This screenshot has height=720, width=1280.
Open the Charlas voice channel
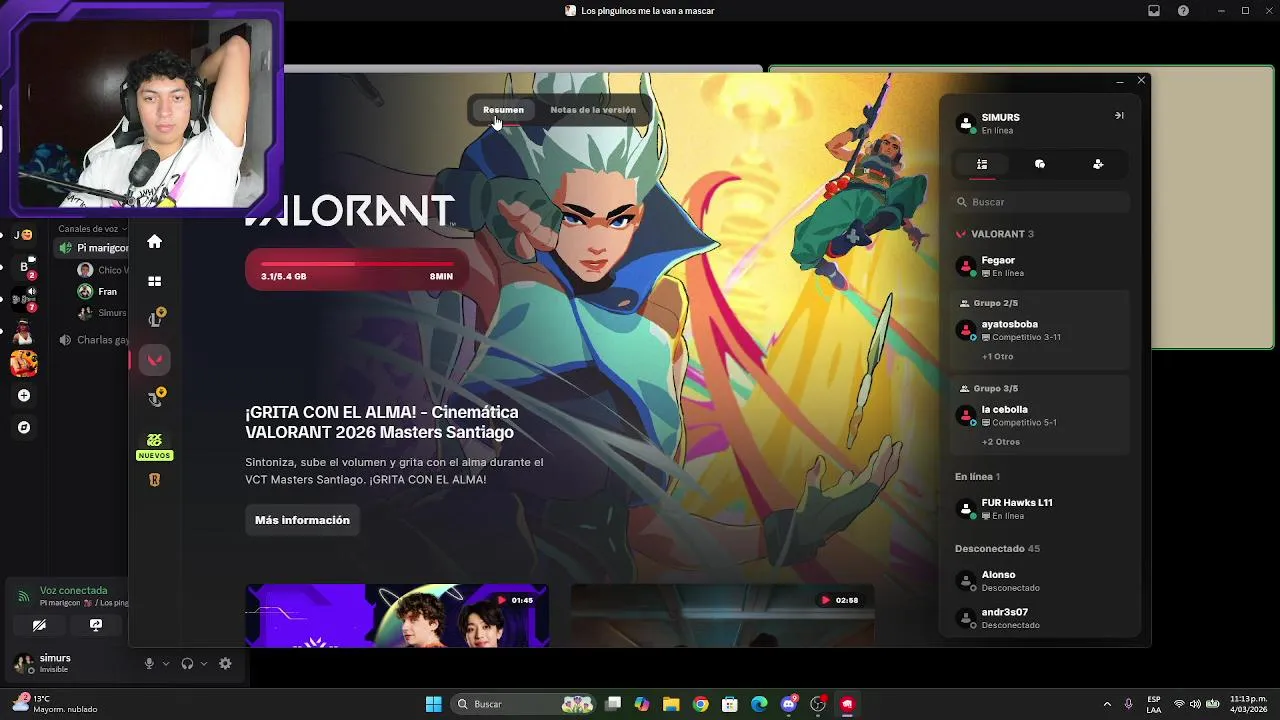pyautogui.click(x=92, y=340)
